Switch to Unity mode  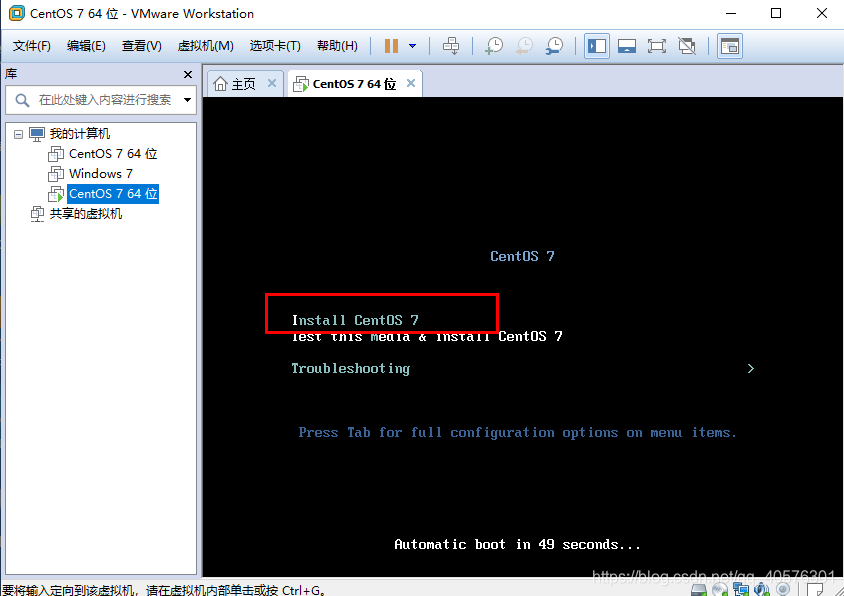687,46
